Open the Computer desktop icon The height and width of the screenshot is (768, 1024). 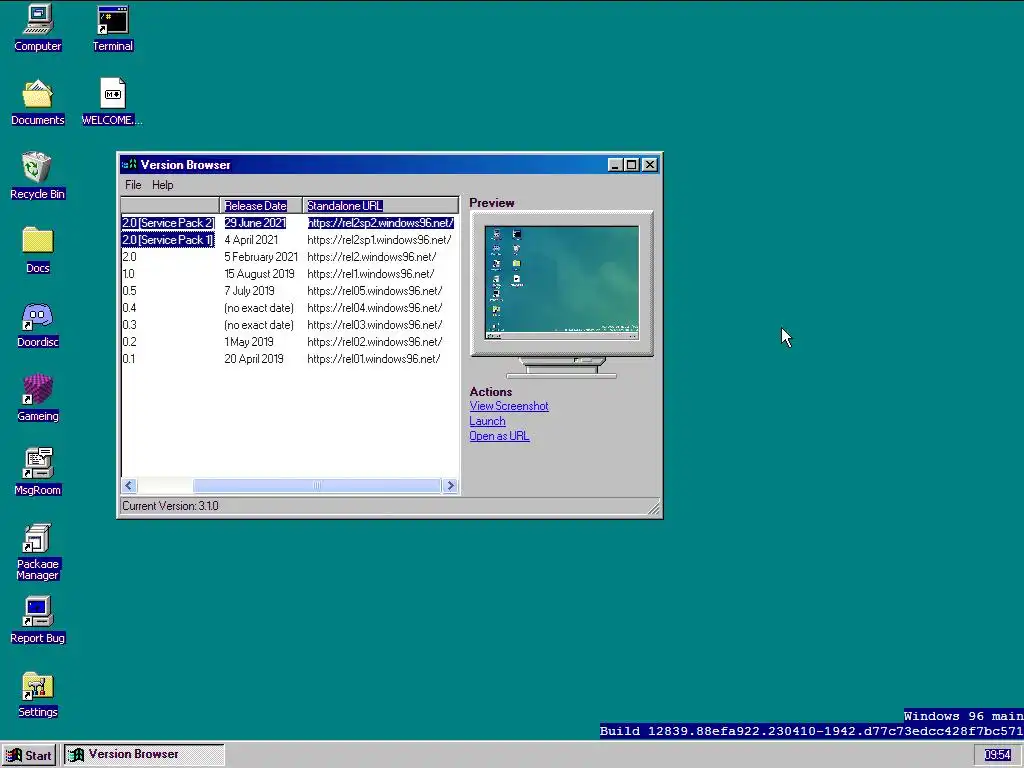point(38,28)
